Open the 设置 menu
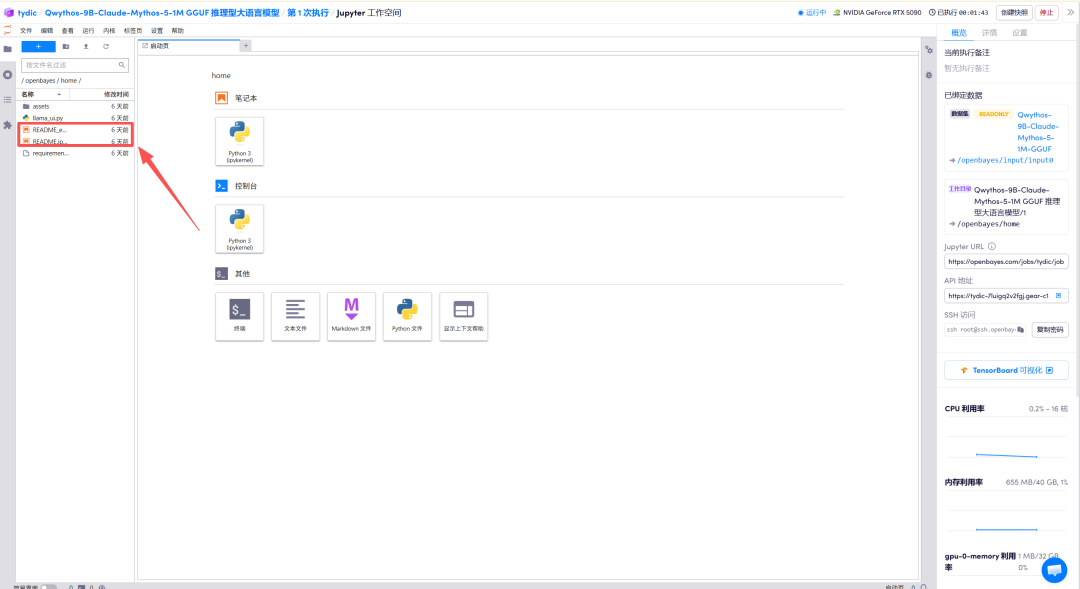 157,31
